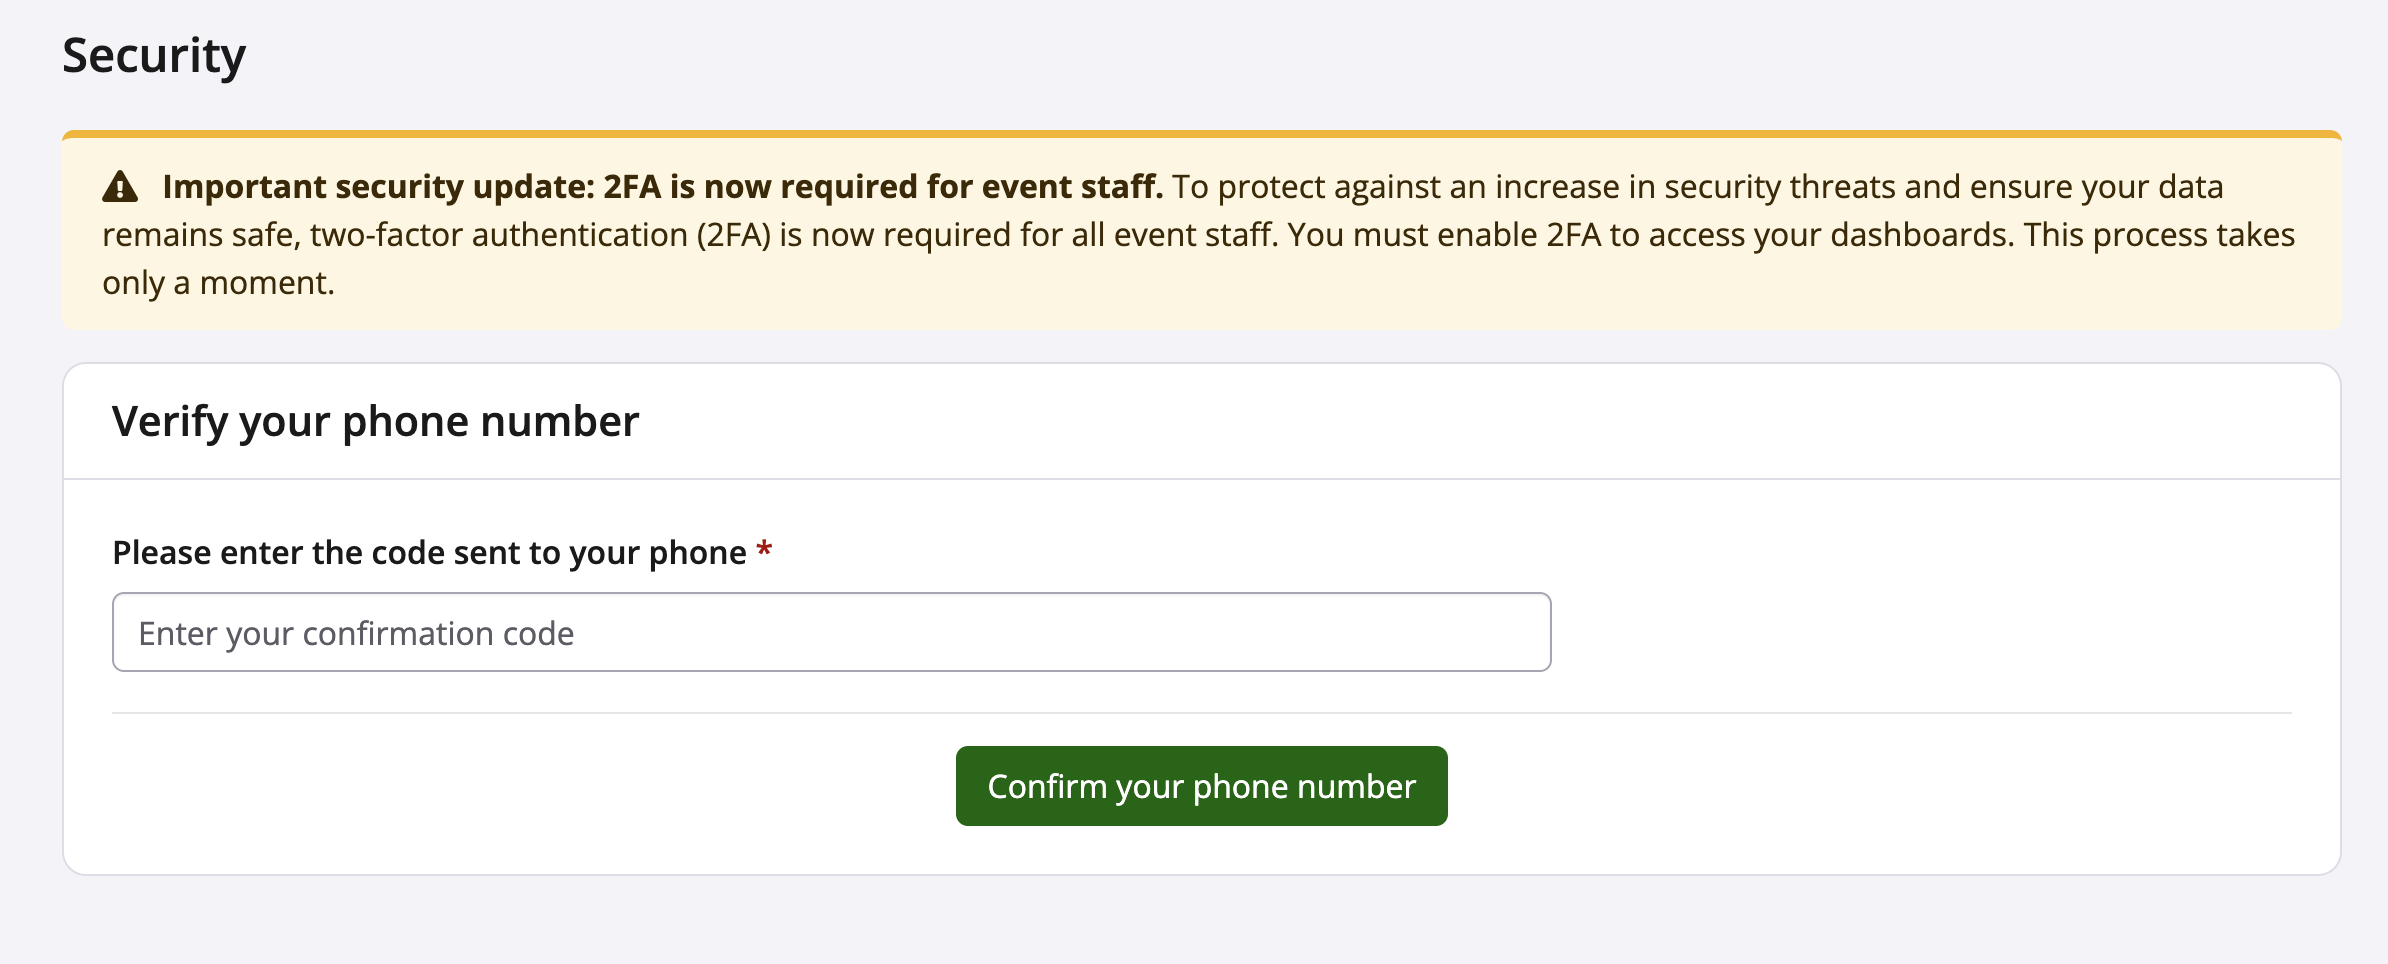Viewport: 2388px width, 964px height.
Task: Click the icon preceding 'Important security update'
Action: [x=120, y=184]
